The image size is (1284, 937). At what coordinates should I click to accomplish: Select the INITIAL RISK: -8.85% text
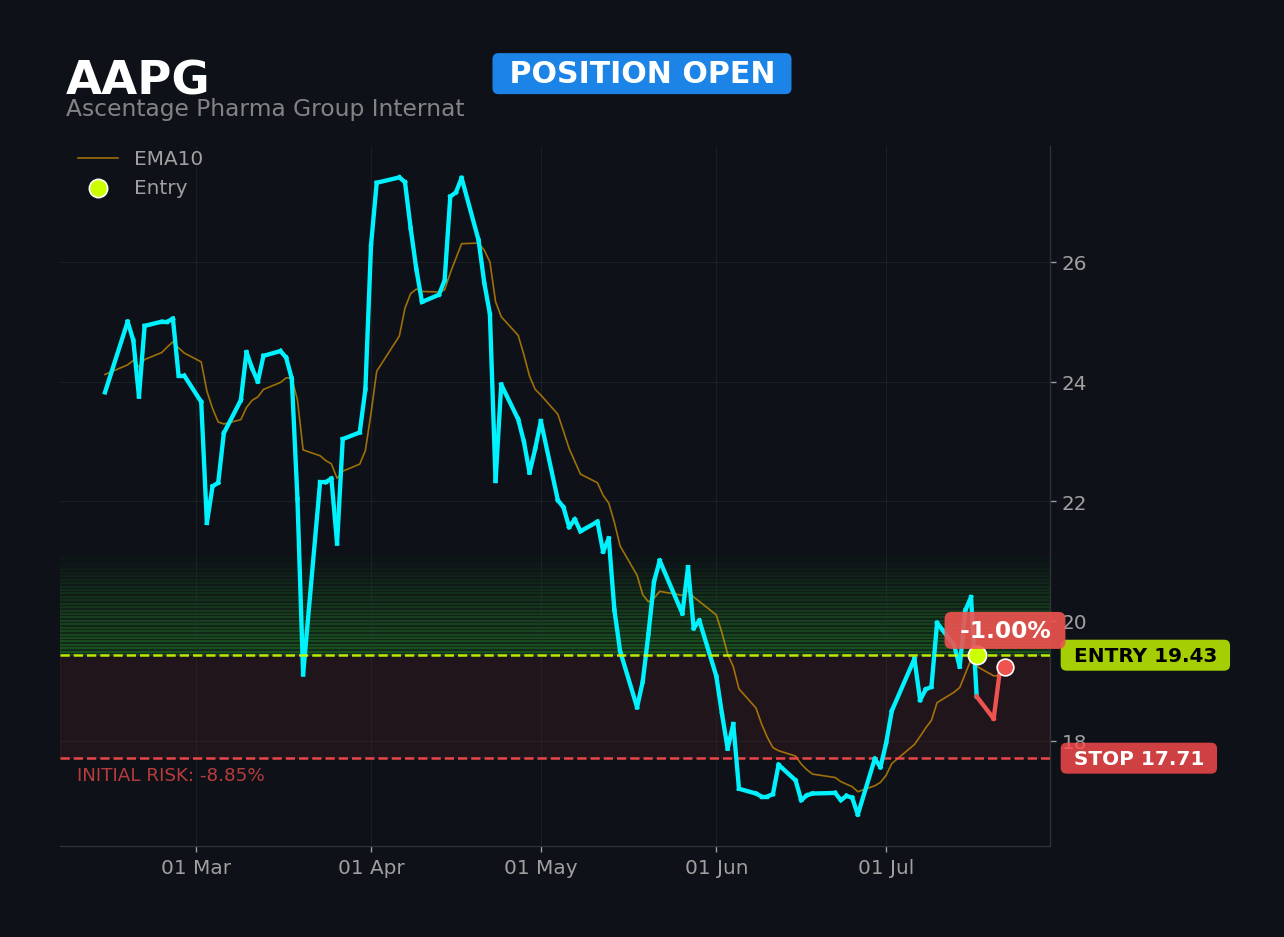[x=171, y=775]
